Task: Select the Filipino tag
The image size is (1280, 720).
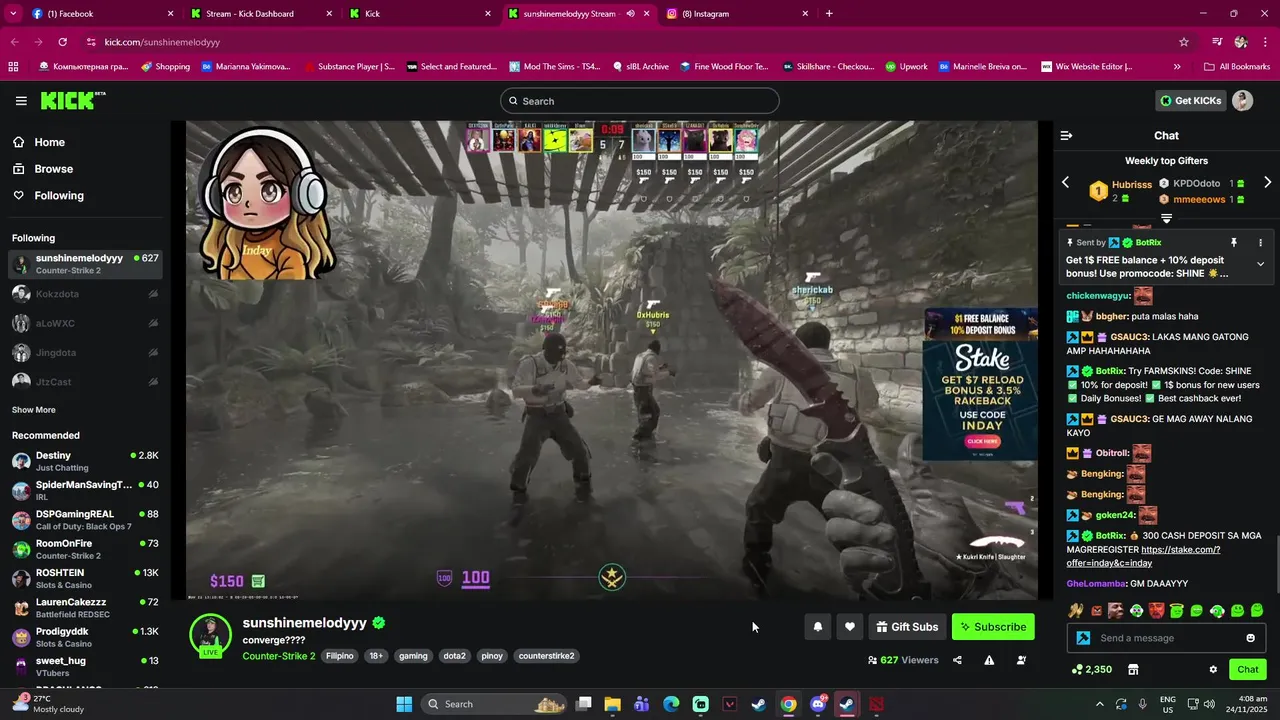Action: [340, 656]
